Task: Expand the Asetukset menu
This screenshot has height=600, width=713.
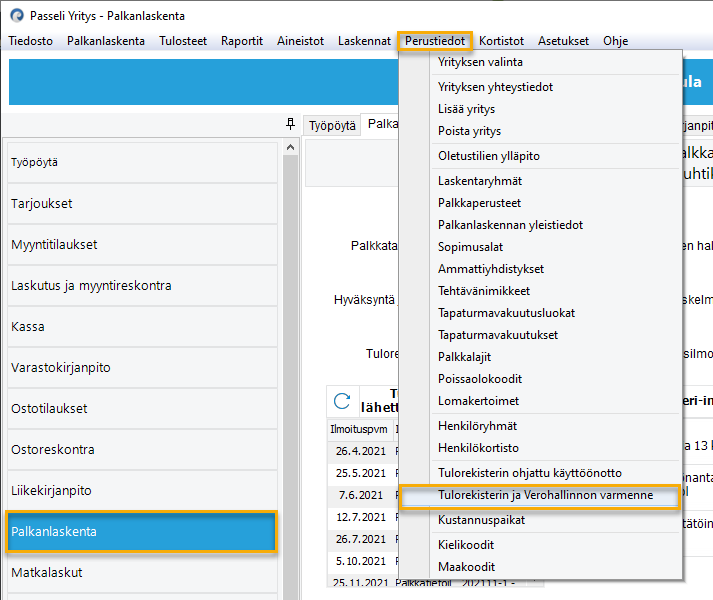Action: click(563, 41)
